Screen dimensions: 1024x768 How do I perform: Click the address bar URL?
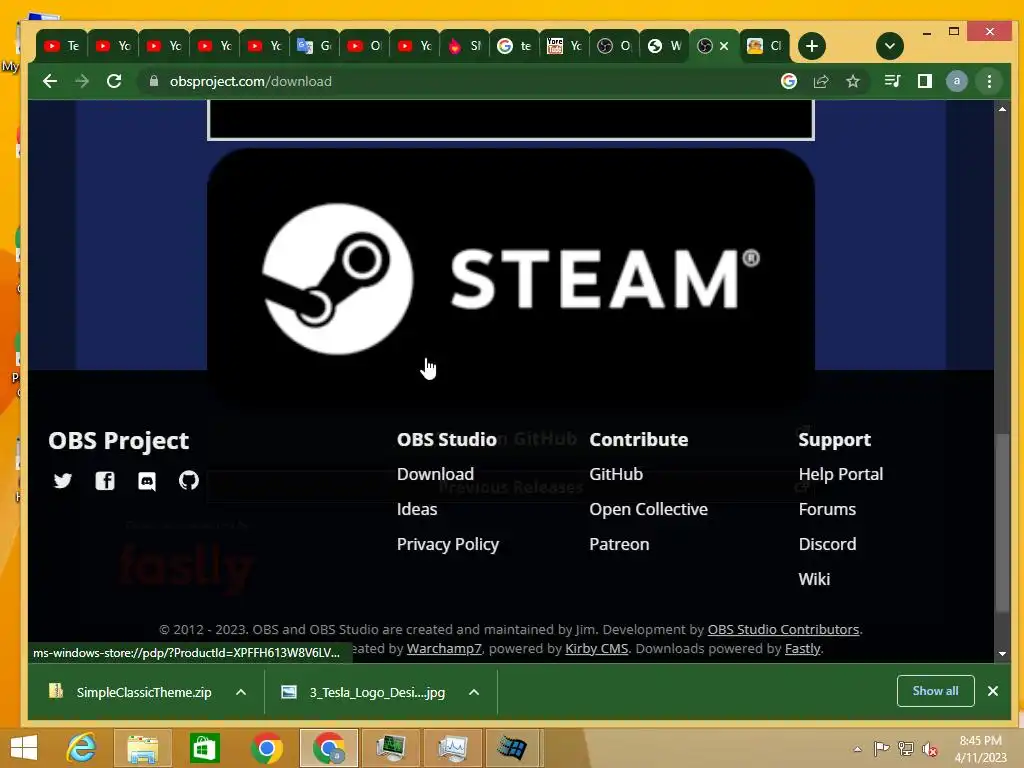click(x=251, y=81)
